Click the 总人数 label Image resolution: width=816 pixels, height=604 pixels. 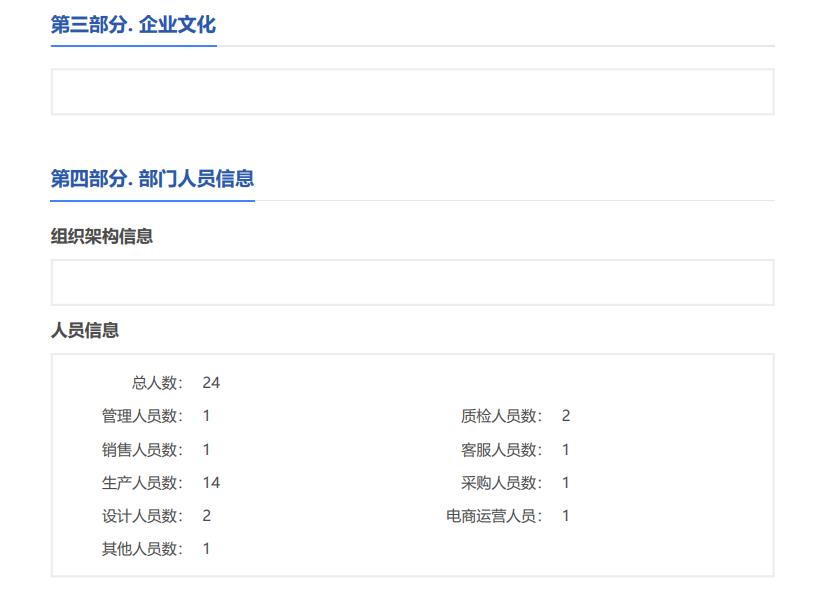(157, 383)
